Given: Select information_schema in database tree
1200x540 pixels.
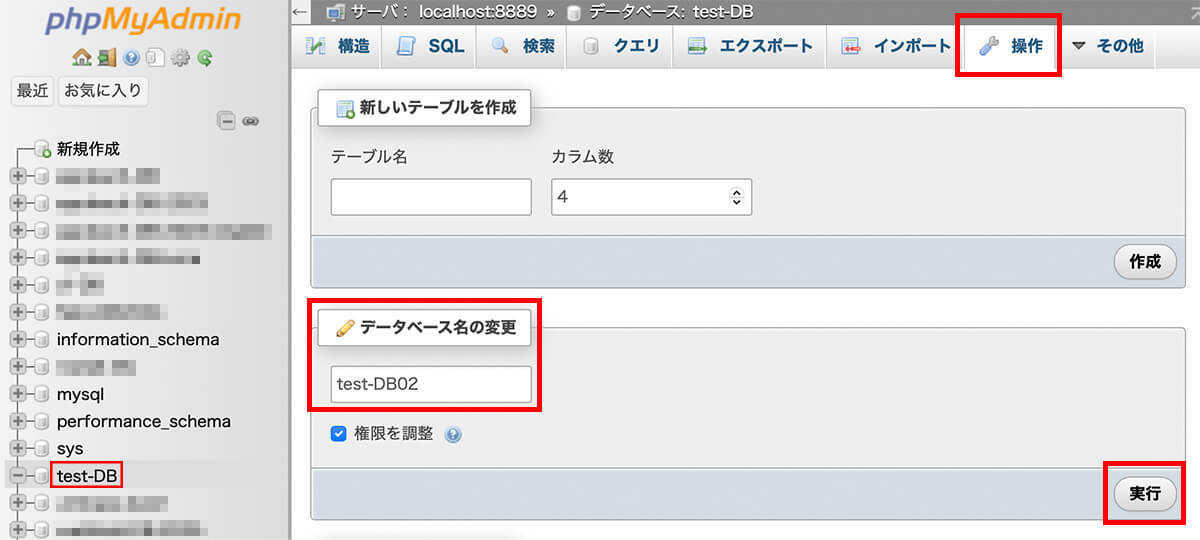Looking at the screenshot, I should pyautogui.click(x=138, y=339).
